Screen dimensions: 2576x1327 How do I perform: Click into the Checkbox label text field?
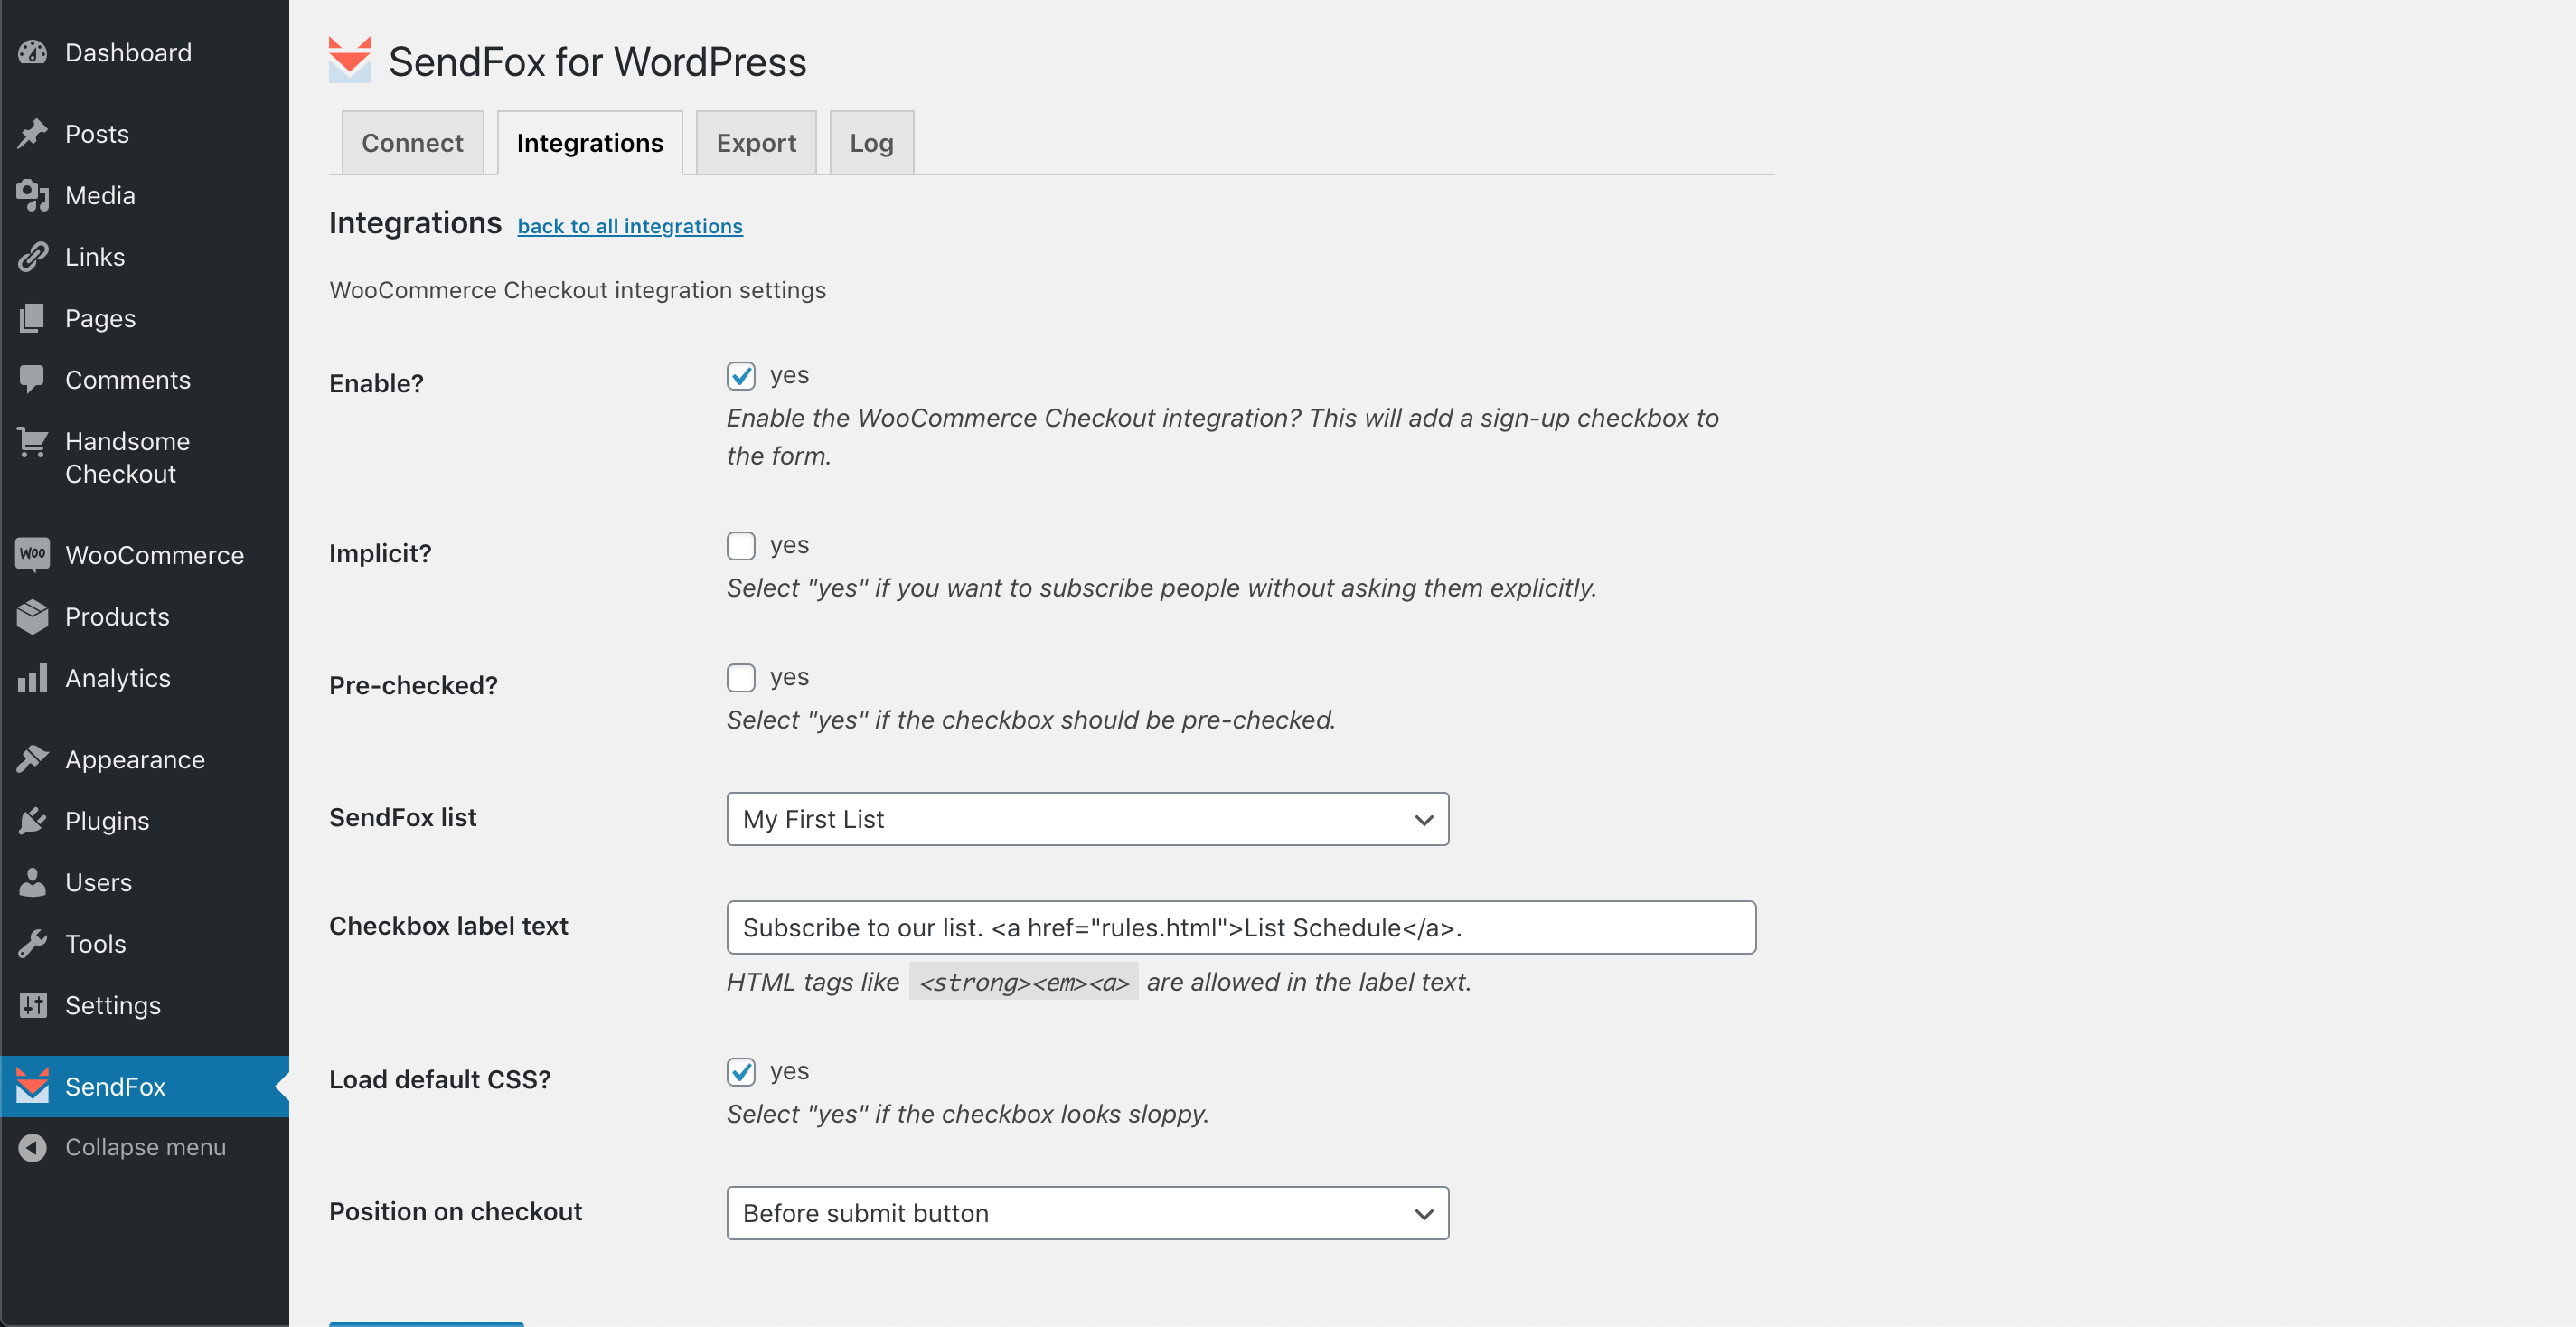click(1241, 927)
